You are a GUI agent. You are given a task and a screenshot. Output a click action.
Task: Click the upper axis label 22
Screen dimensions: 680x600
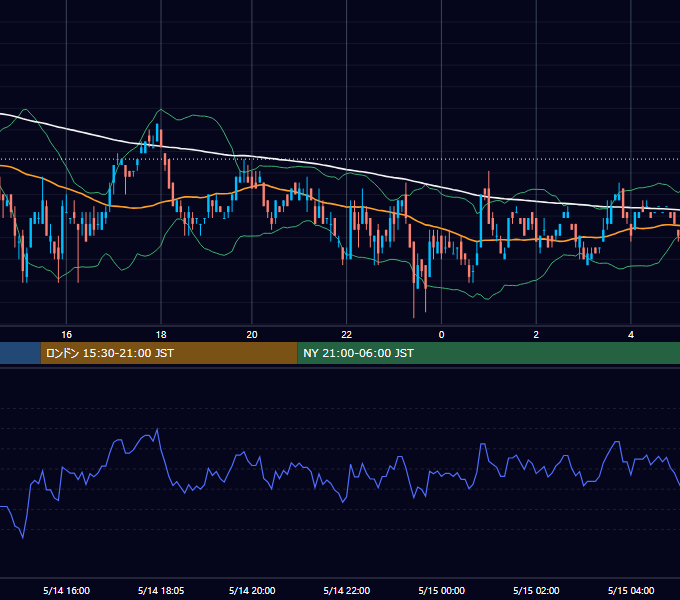[347, 335]
